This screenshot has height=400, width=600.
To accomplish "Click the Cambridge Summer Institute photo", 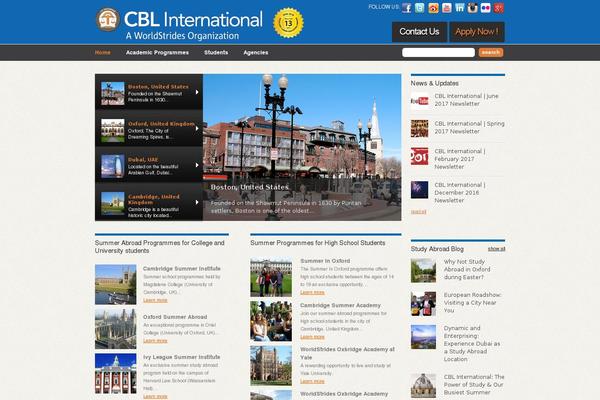I will [x=116, y=284].
